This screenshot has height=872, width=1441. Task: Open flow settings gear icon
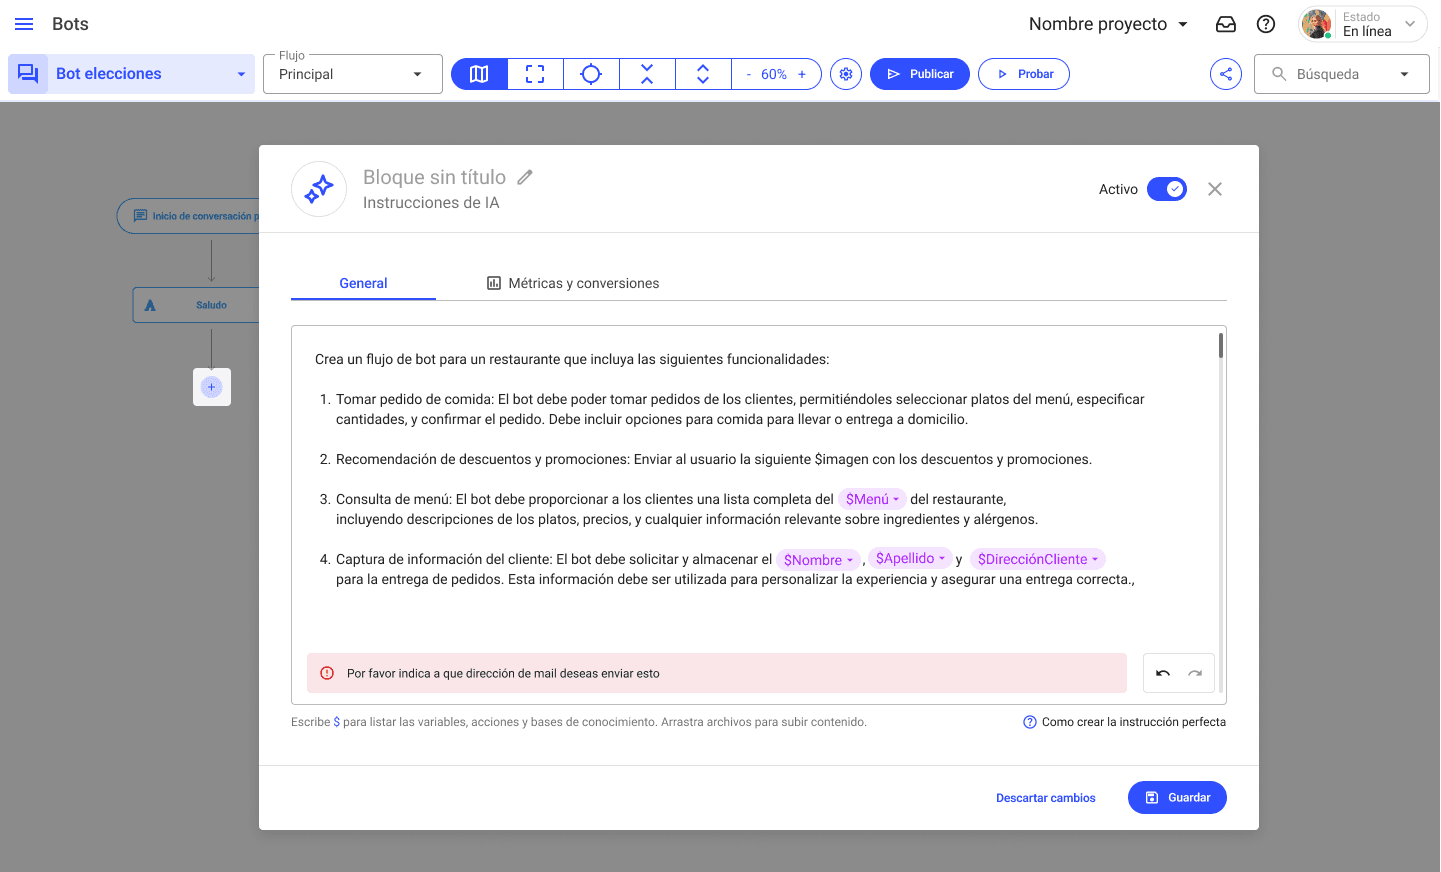pos(846,74)
